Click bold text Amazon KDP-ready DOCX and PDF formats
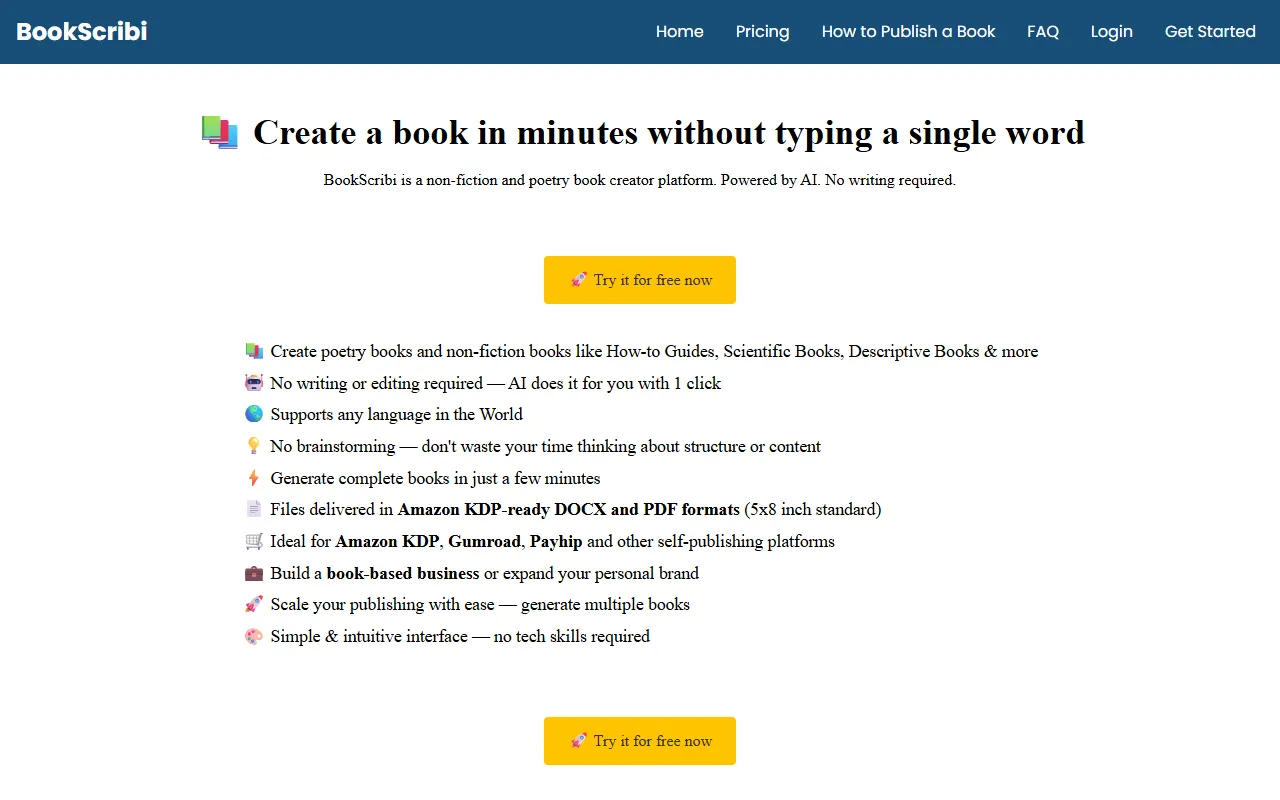The image size is (1280, 800). click(569, 509)
